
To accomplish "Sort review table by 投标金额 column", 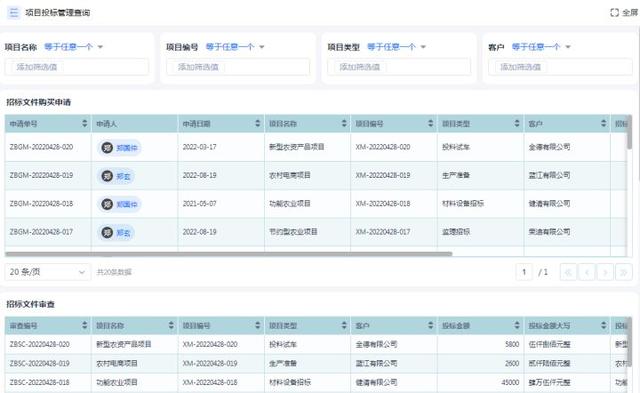I will pos(517,325).
